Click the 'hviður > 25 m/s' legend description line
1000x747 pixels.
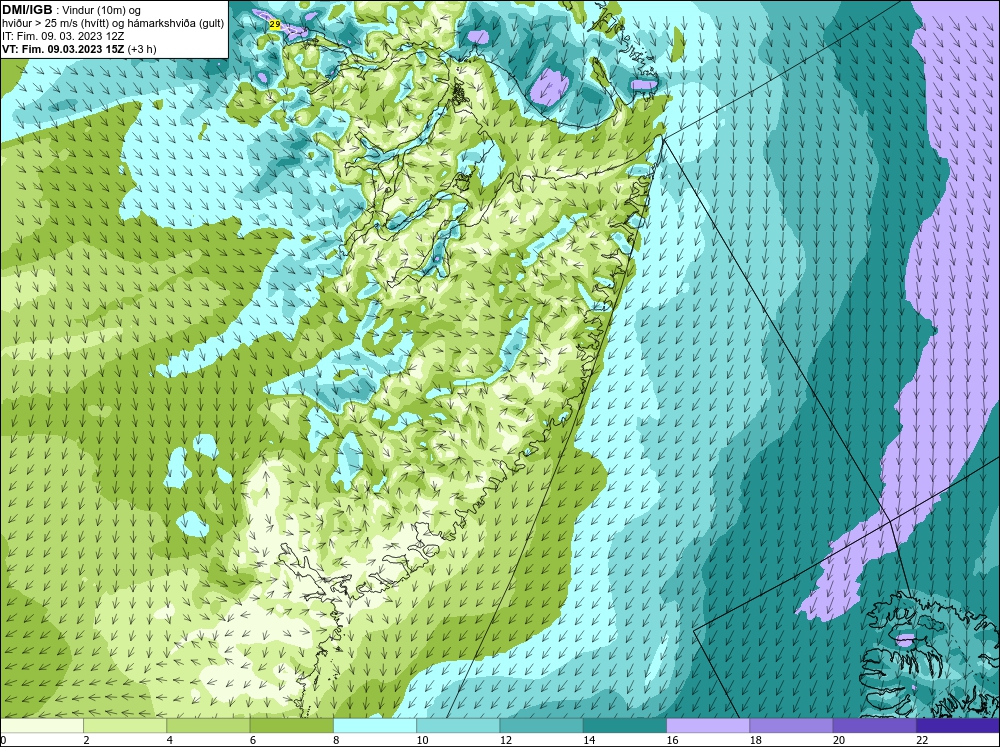pyautogui.click(x=113, y=24)
